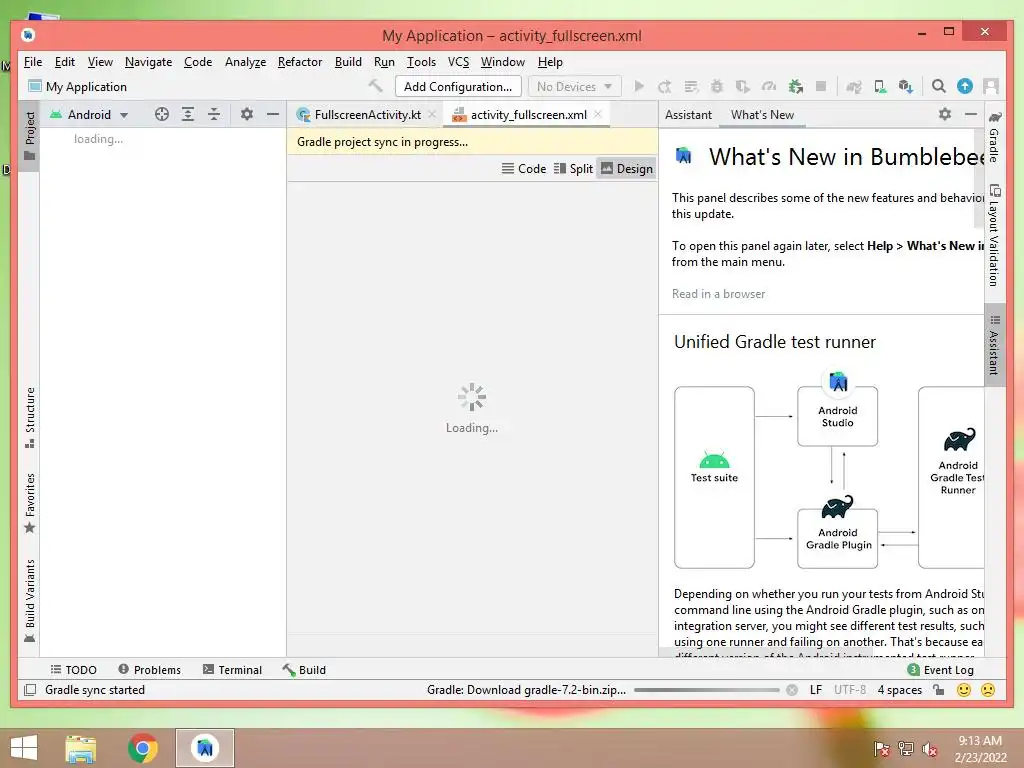Toggle the read-only lock icon in status bar

[939, 690]
